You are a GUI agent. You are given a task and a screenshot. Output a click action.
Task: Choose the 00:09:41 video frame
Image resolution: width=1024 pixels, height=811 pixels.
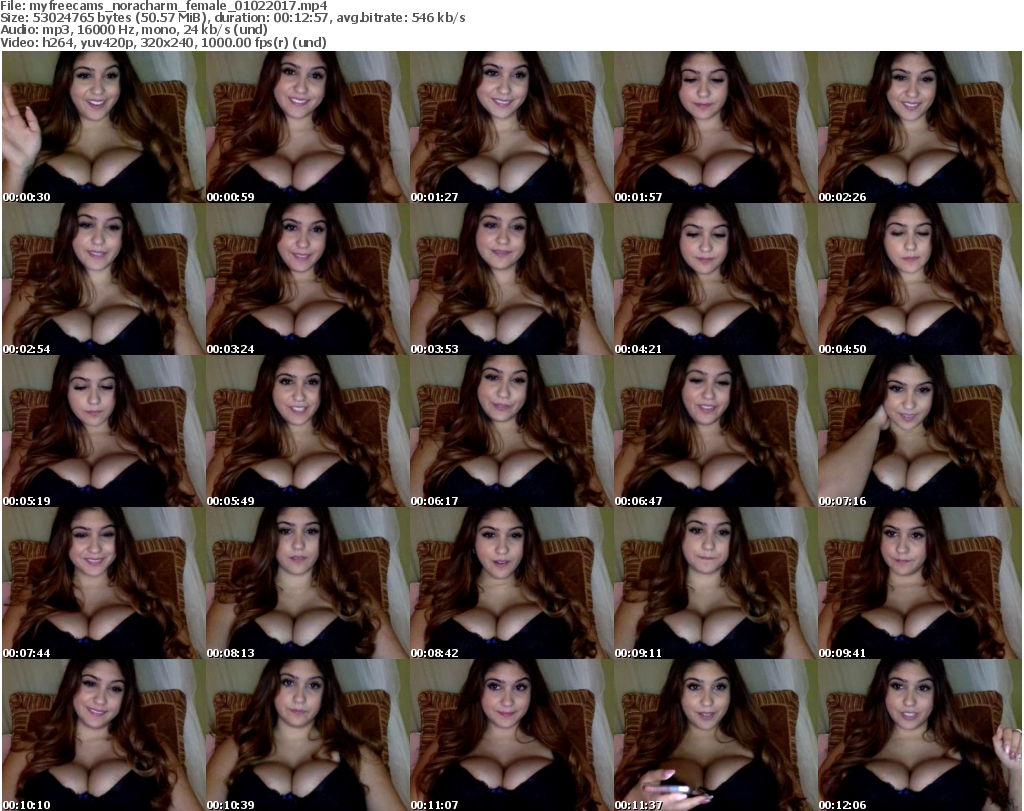pos(920,583)
